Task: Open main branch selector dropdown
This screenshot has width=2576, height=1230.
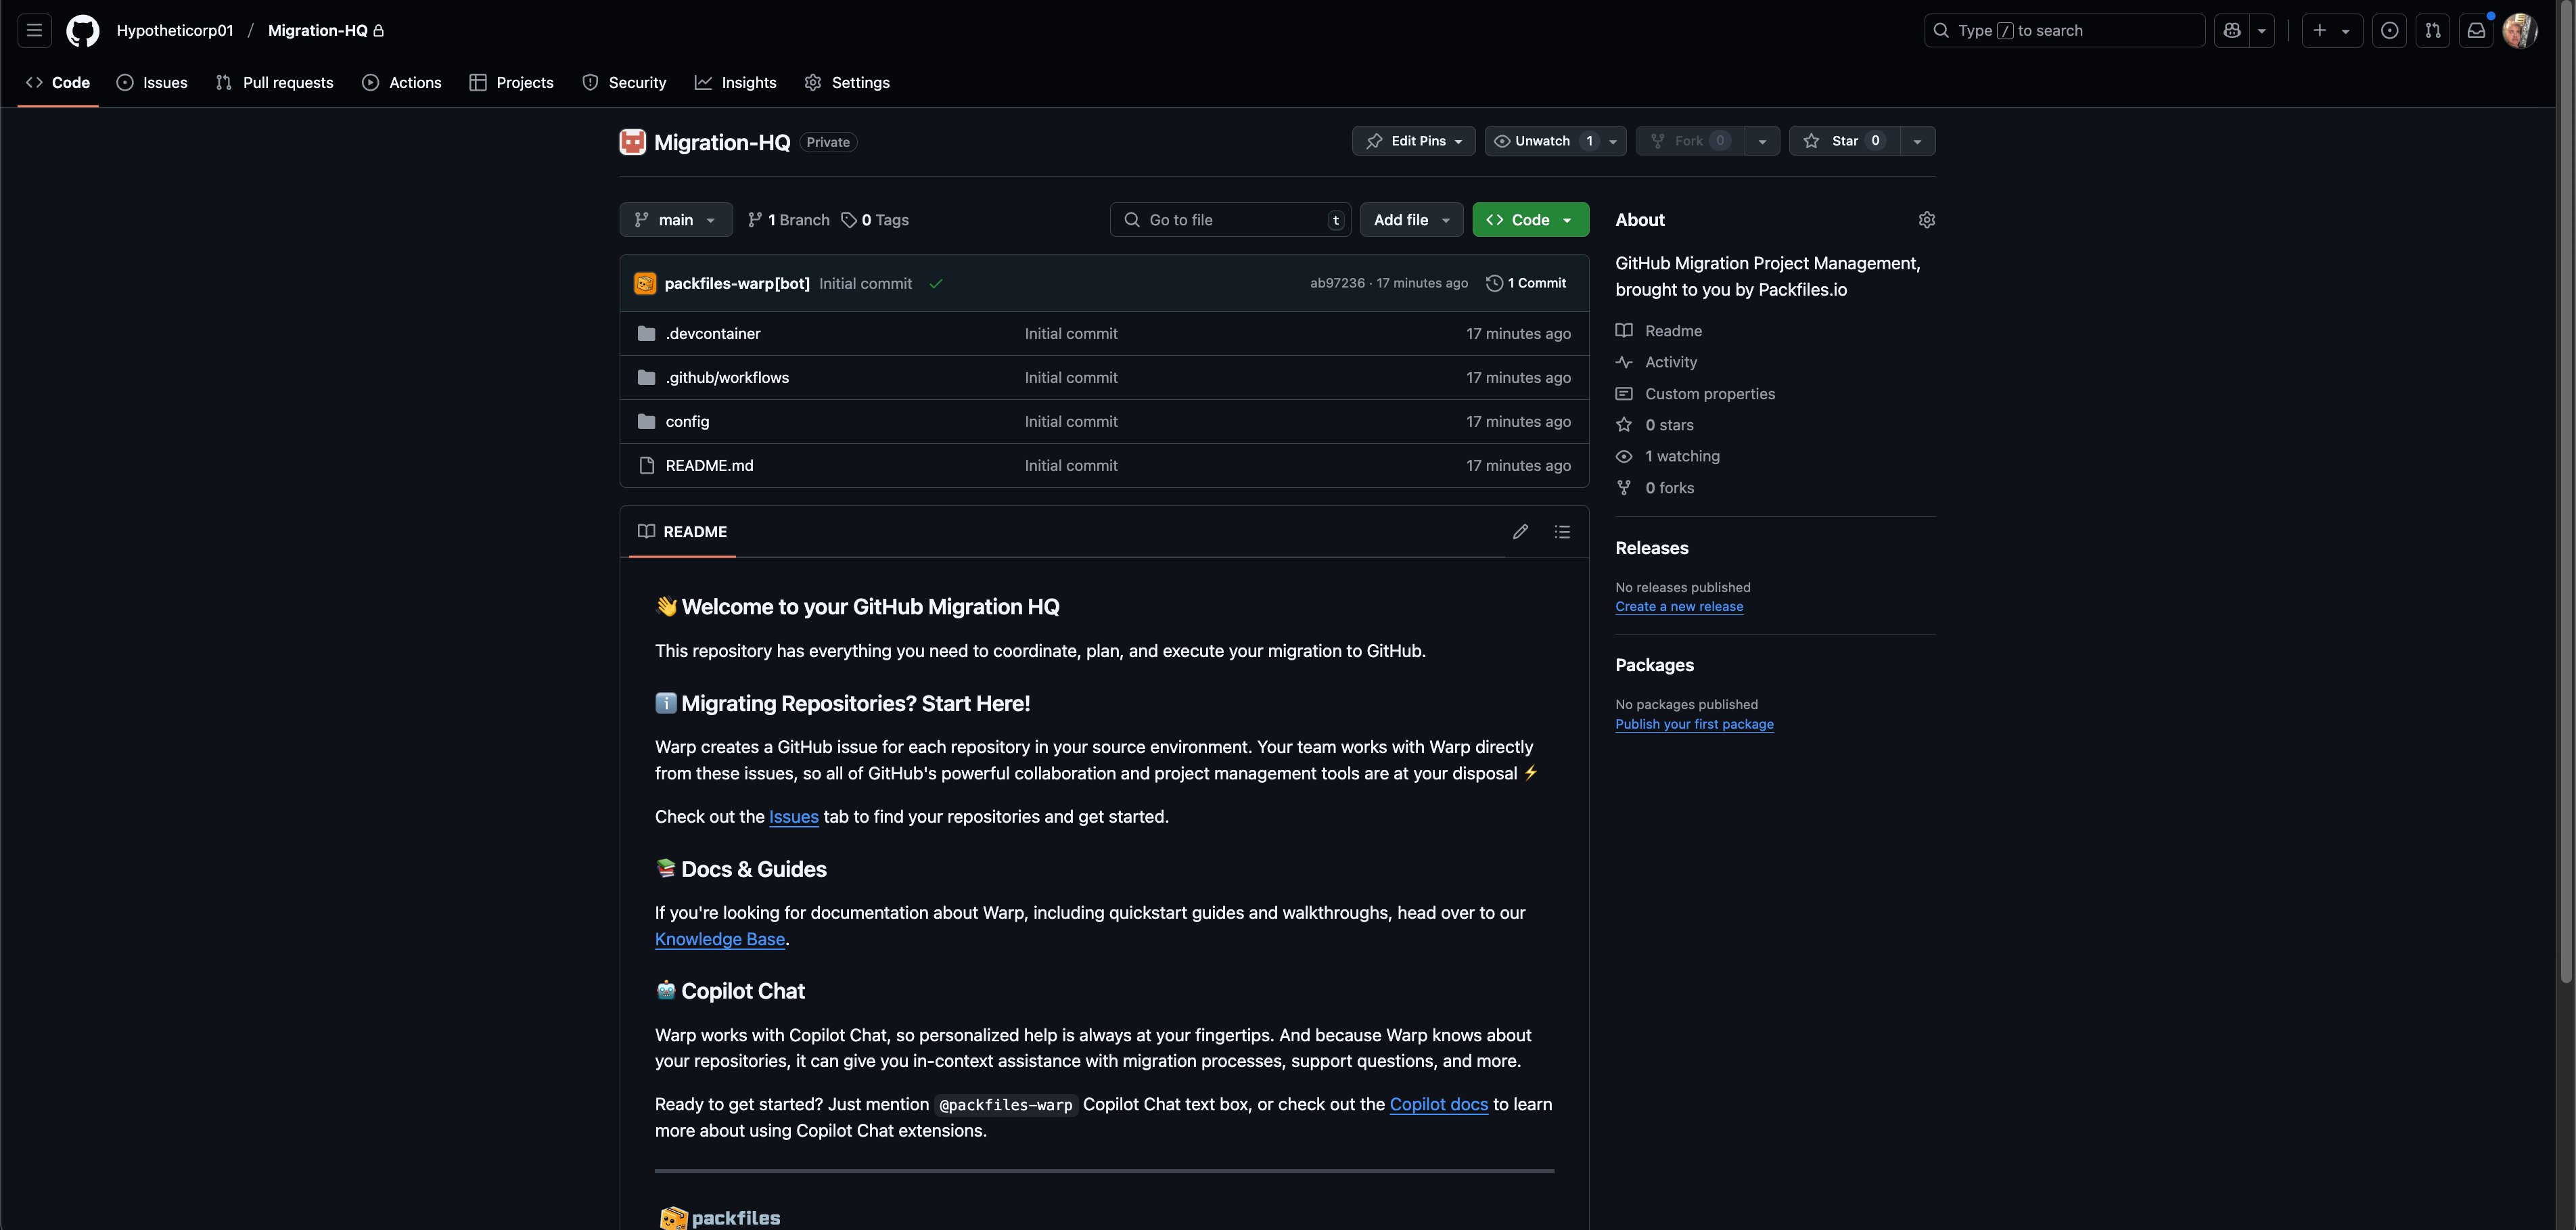Action: pyautogui.click(x=676, y=220)
